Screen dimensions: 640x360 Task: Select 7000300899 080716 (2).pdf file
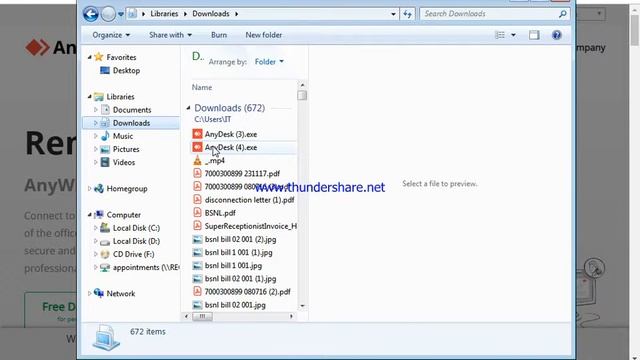click(248, 292)
